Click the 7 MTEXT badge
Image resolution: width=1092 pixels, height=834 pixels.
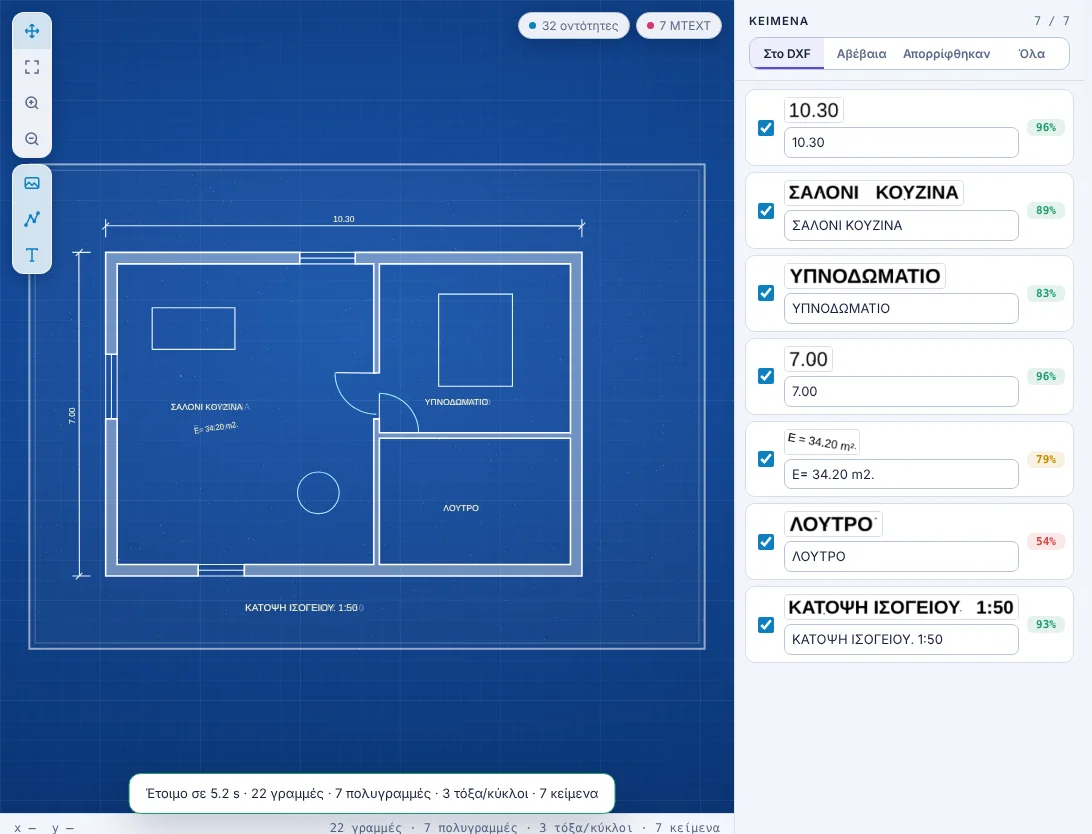[679, 26]
